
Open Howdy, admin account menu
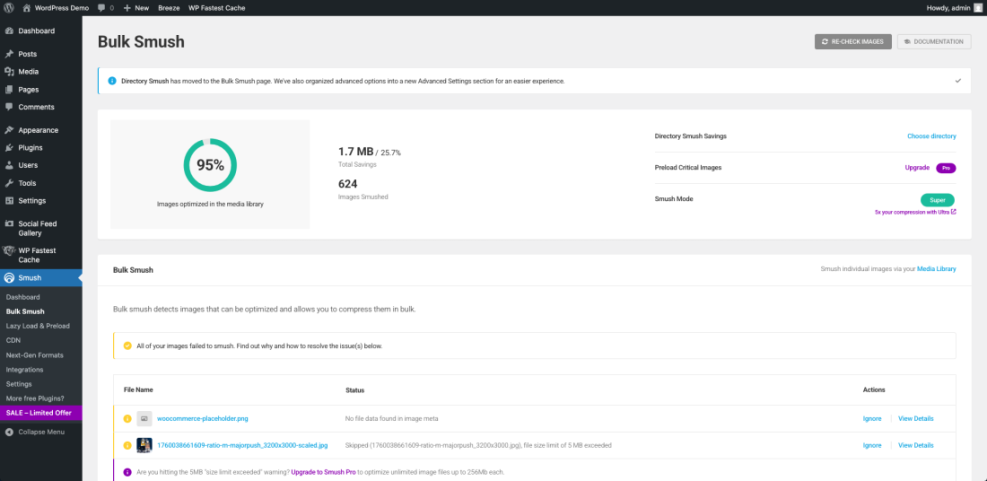[x=953, y=8]
